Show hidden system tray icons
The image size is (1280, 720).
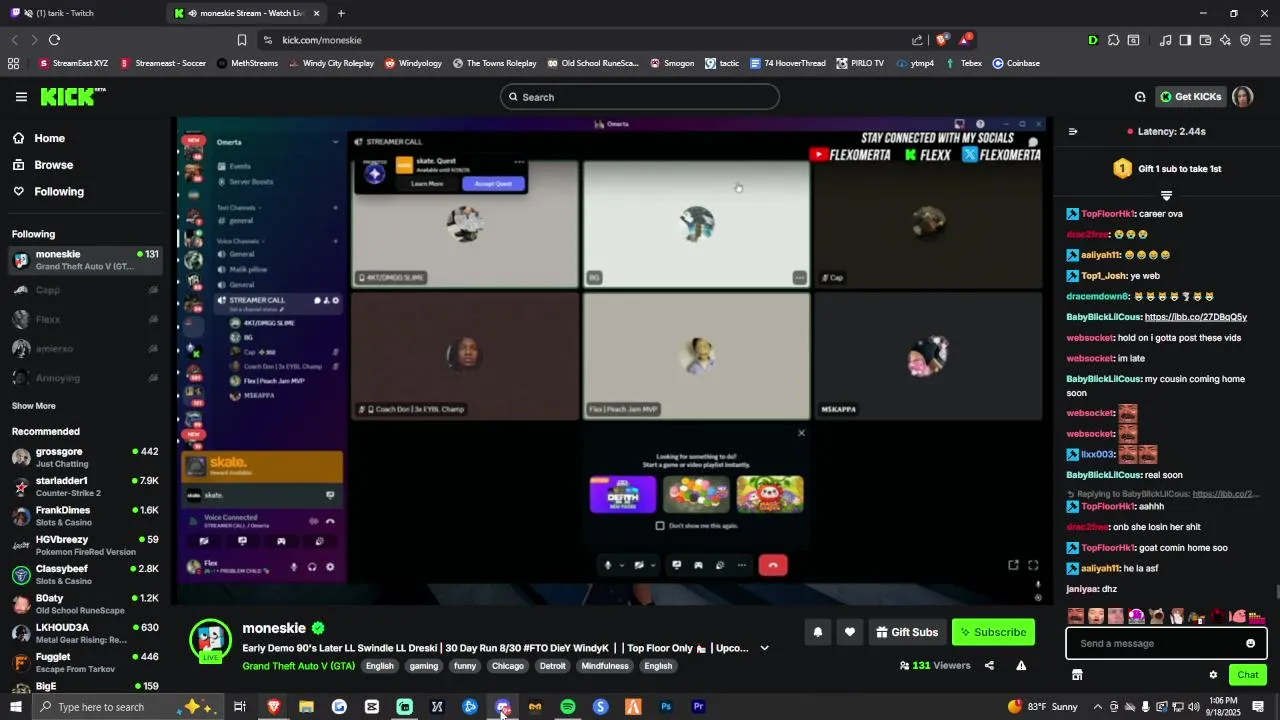[1097, 707]
